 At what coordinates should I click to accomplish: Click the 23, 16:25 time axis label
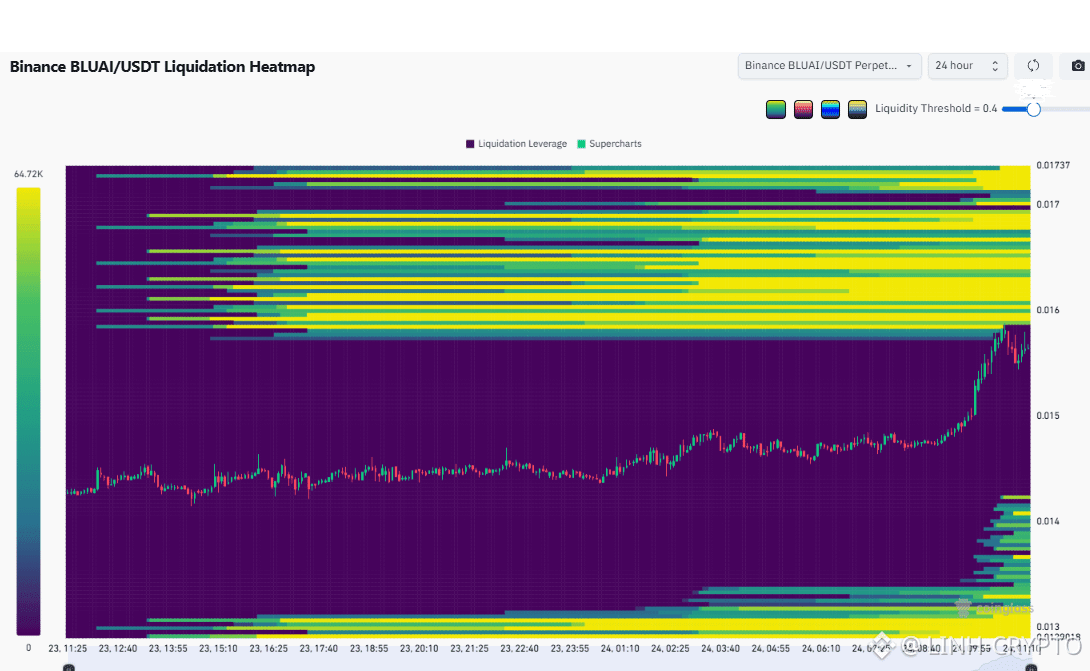click(268, 648)
